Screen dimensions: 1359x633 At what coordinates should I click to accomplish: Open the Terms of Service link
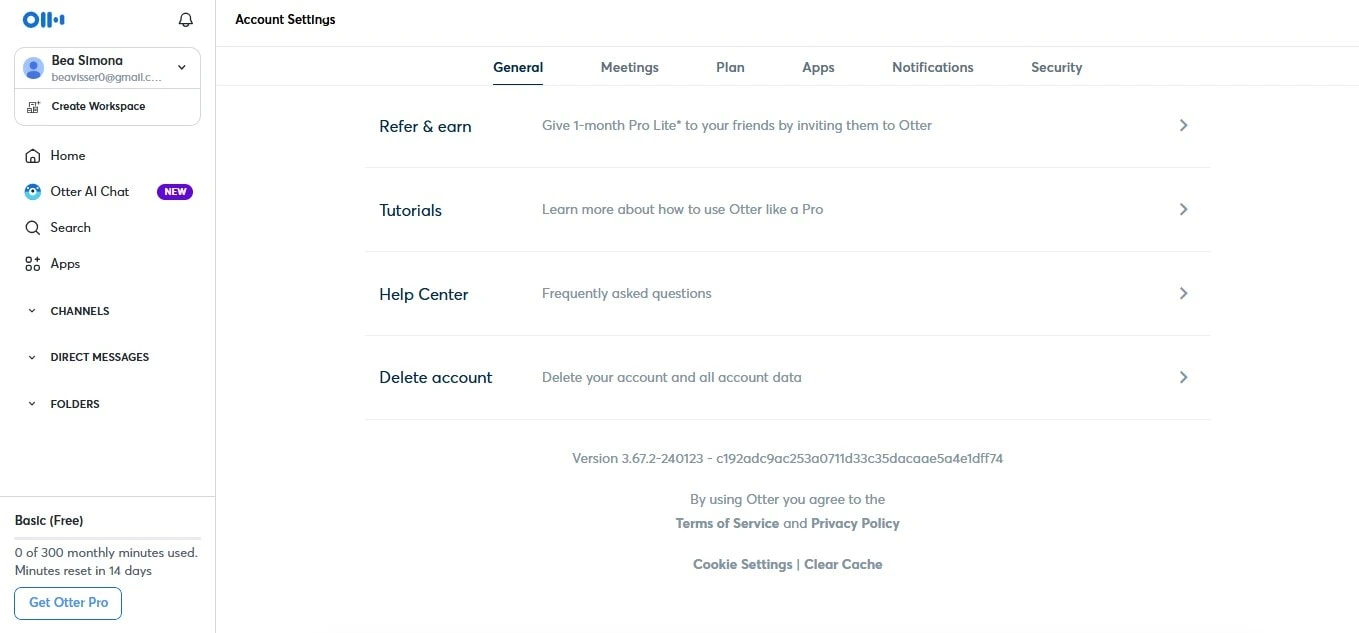pos(727,524)
